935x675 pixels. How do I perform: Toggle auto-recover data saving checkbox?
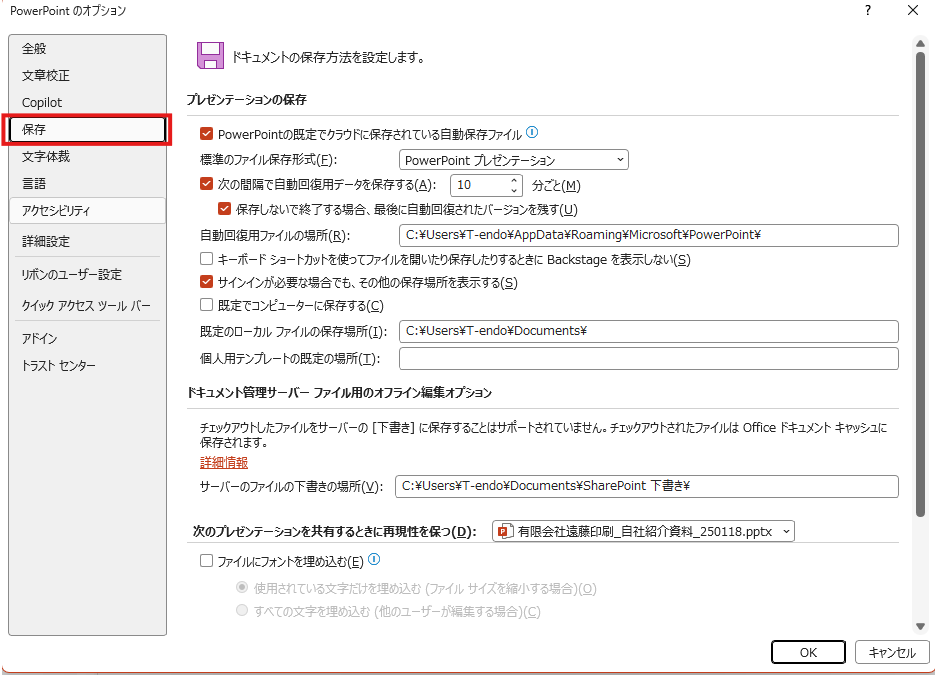pyautogui.click(x=207, y=185)
